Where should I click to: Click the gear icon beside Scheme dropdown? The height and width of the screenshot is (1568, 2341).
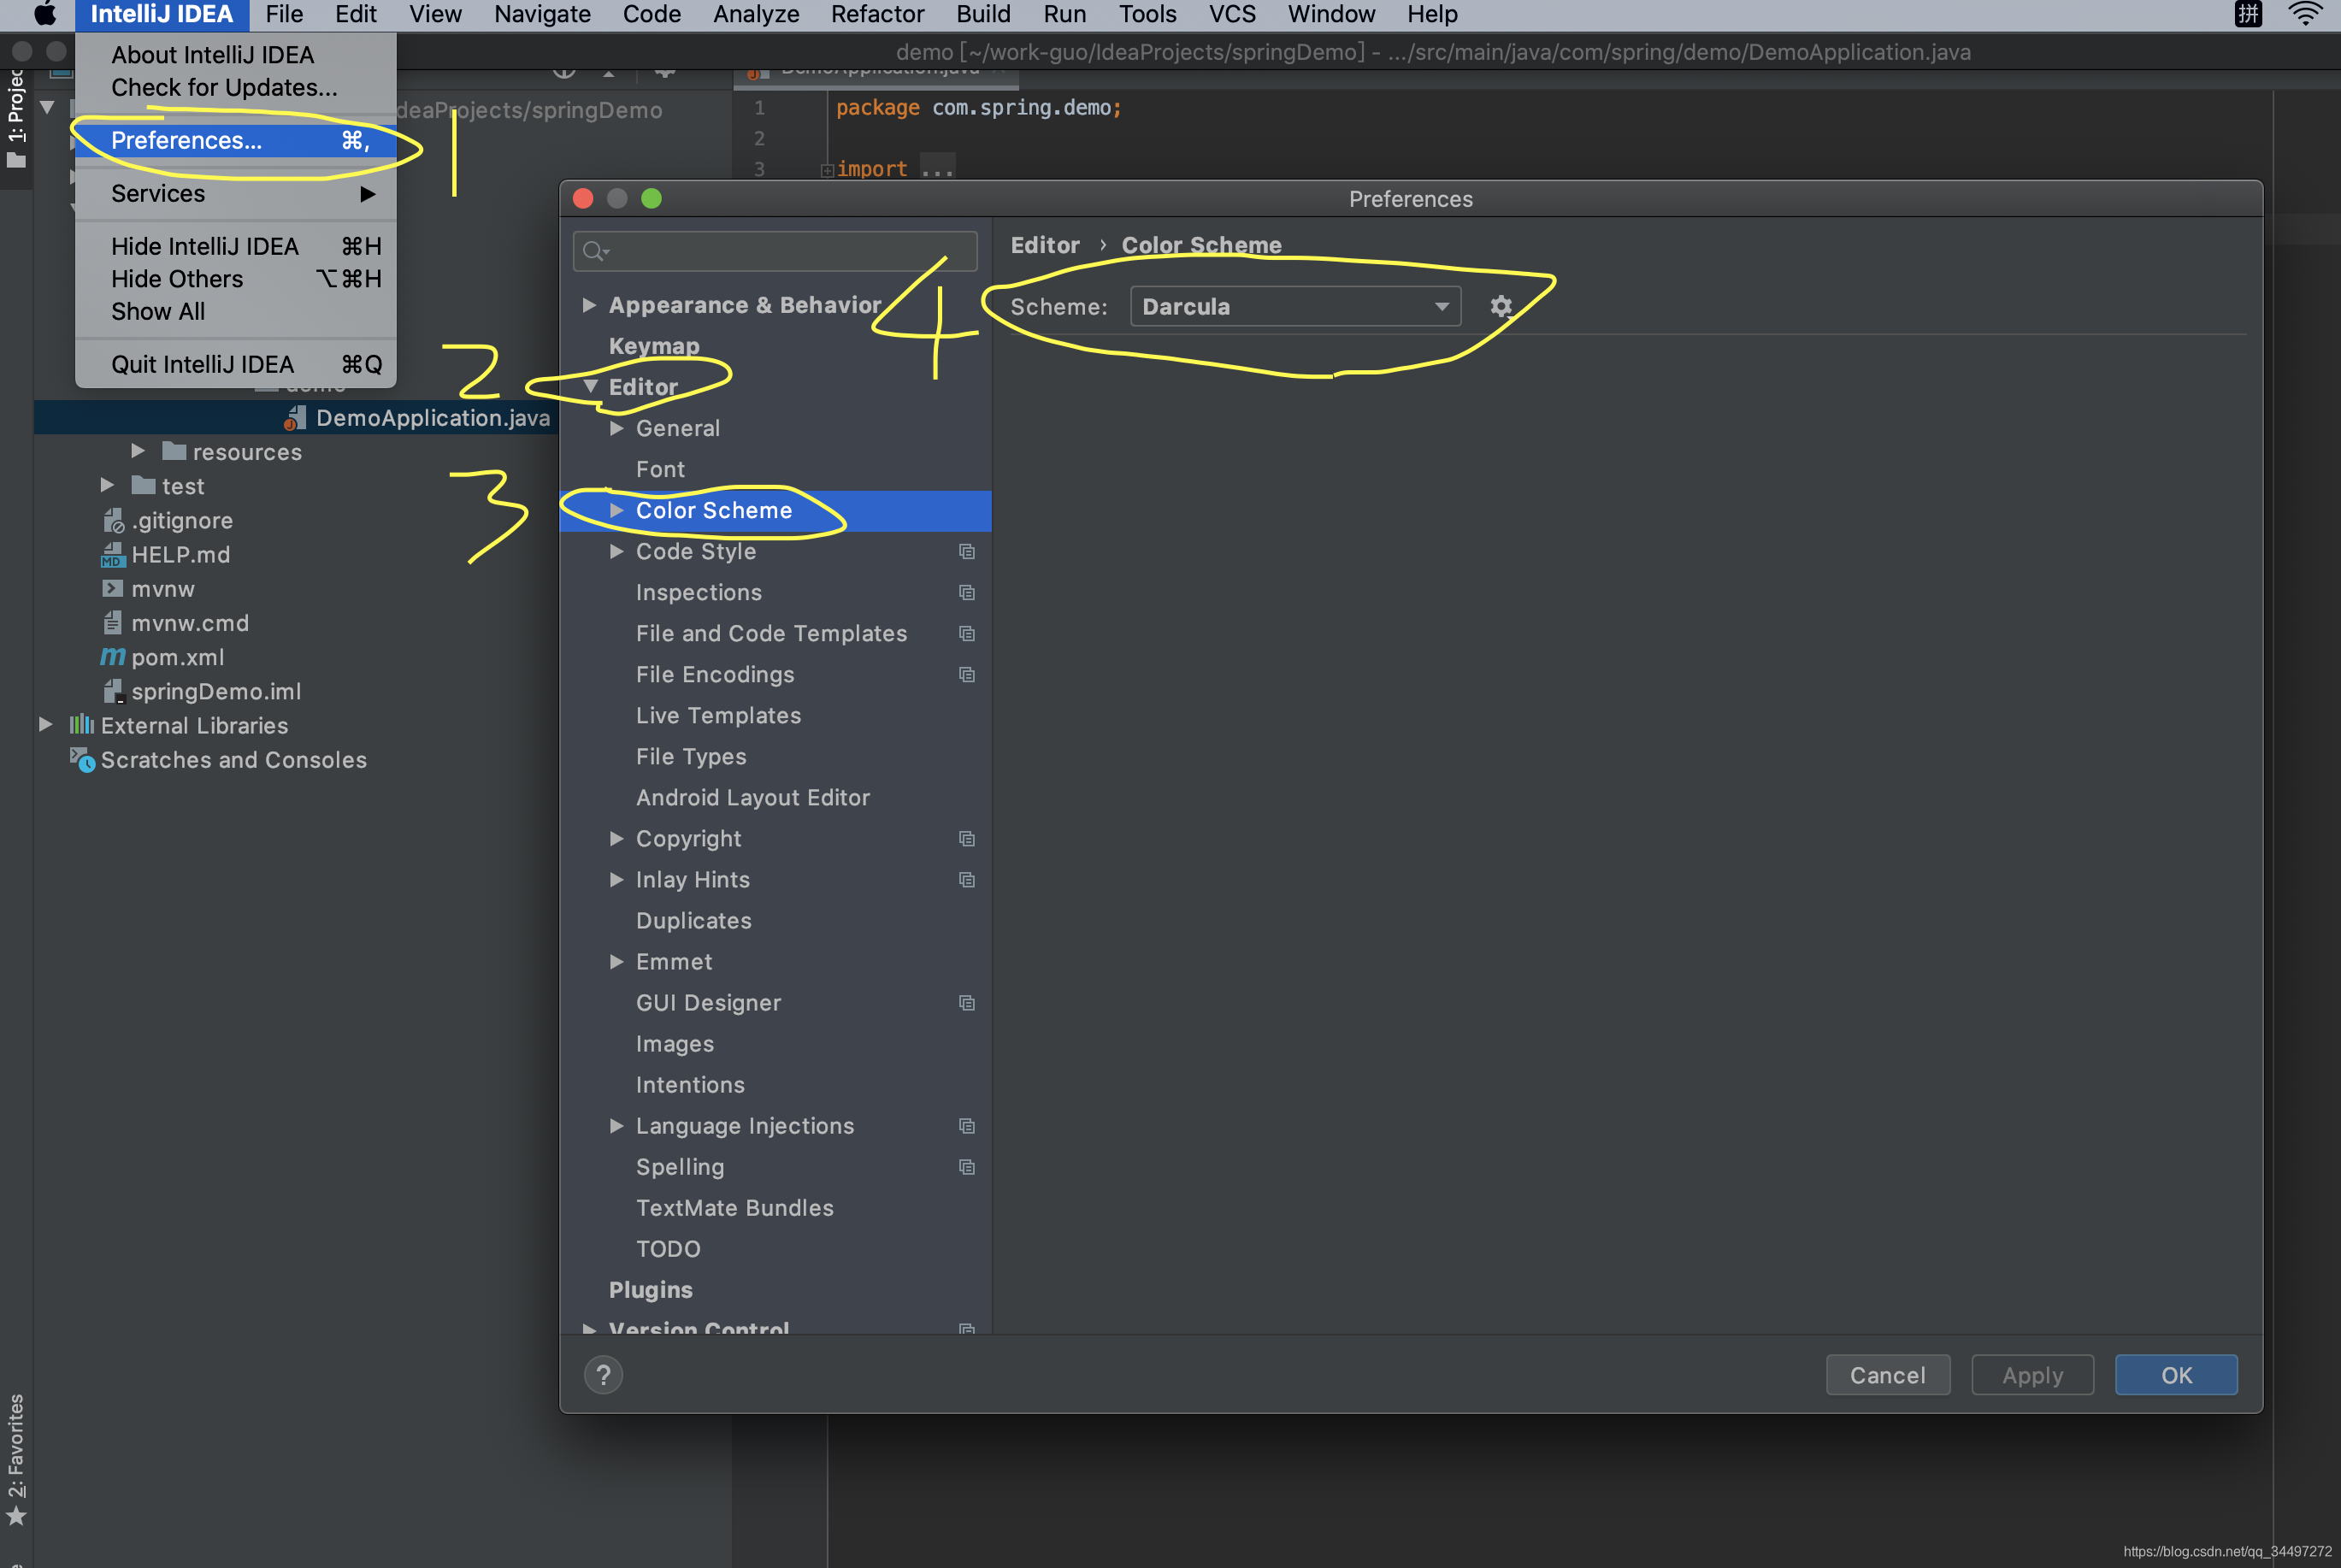1500,306
